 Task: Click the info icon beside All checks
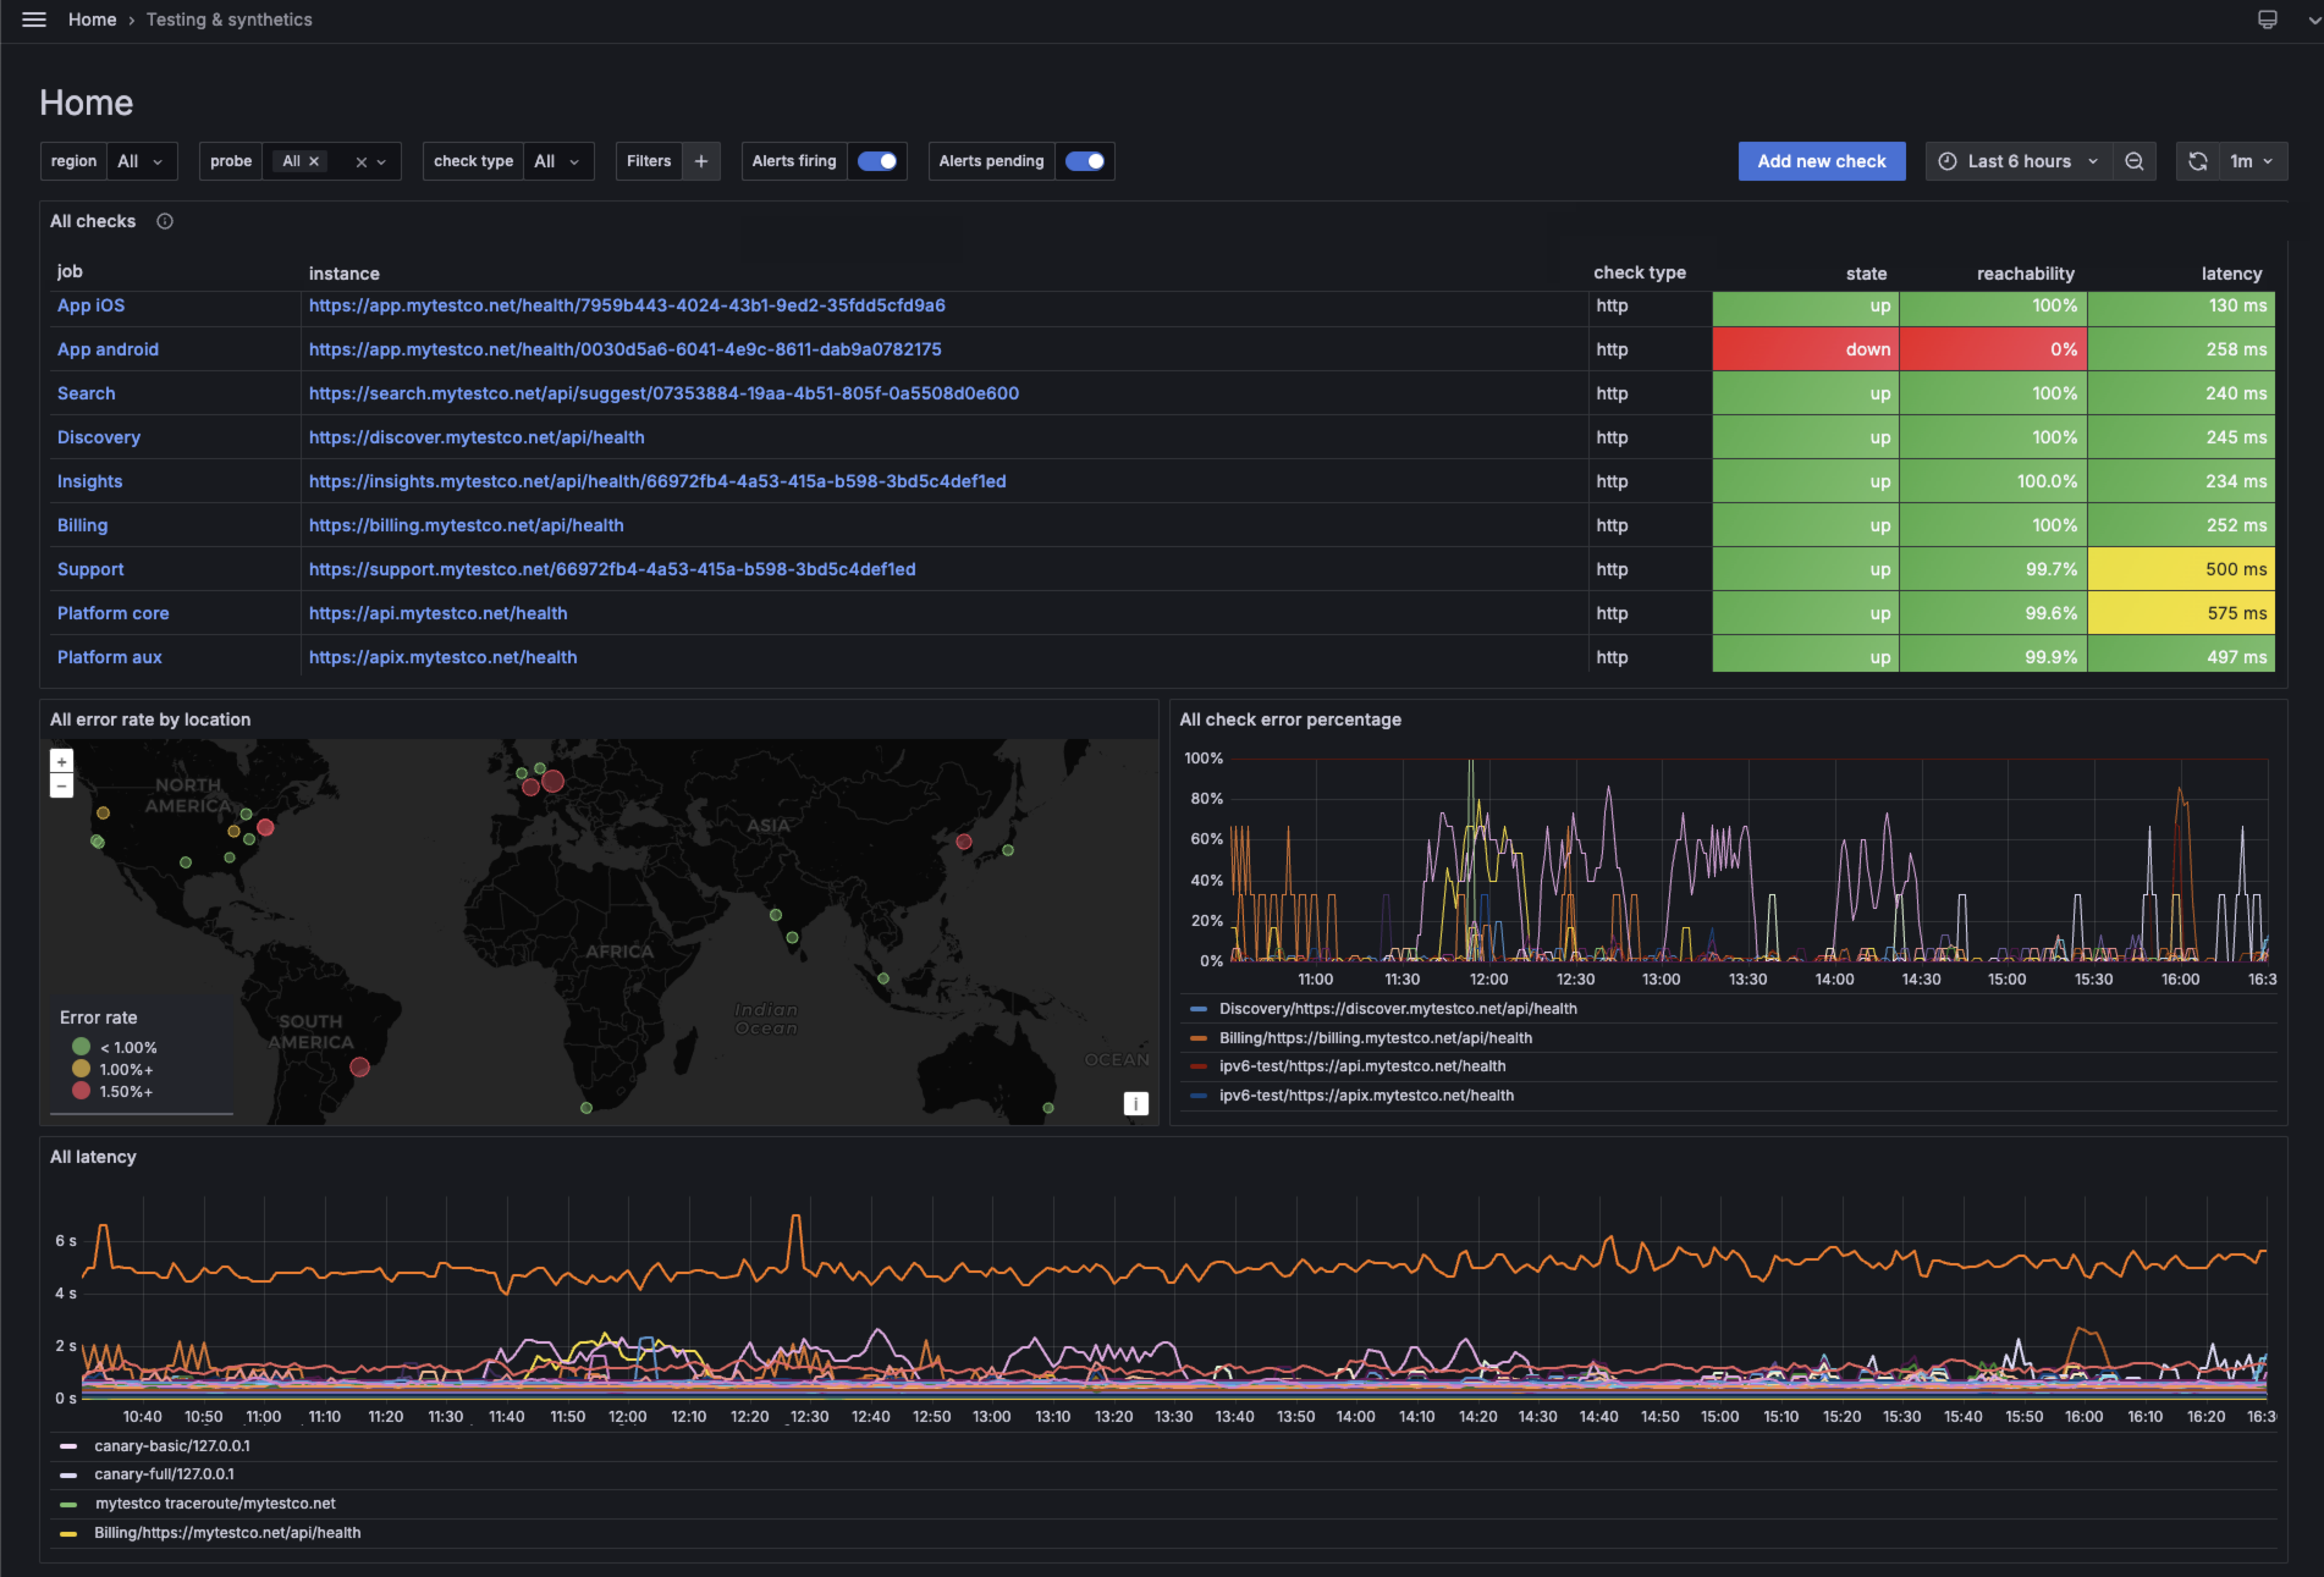point(164,221)
